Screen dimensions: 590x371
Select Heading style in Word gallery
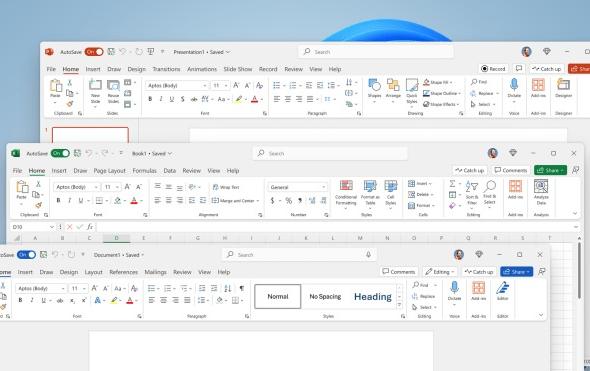(x=373, y=296)
